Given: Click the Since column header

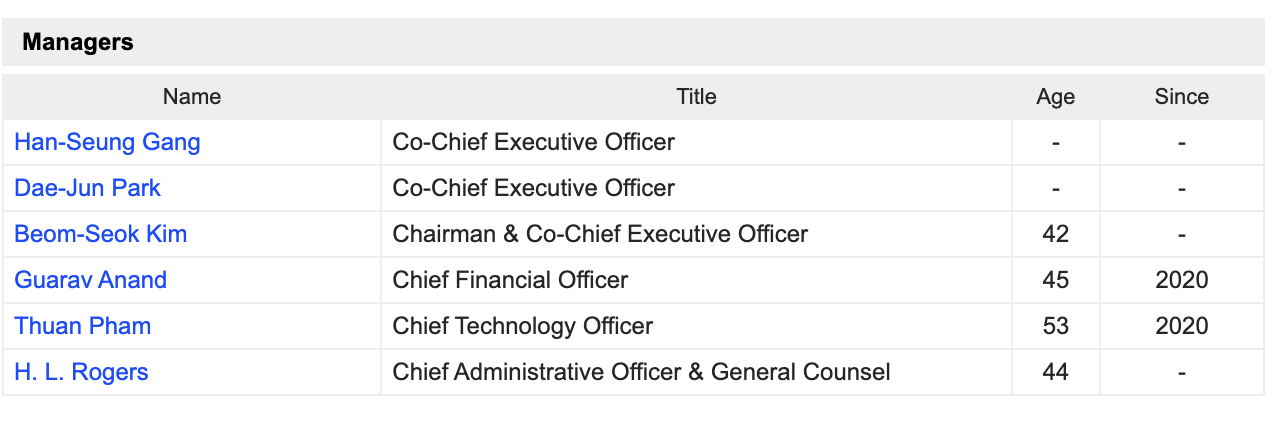Looking at the screenshot, I should (1182, 97).
